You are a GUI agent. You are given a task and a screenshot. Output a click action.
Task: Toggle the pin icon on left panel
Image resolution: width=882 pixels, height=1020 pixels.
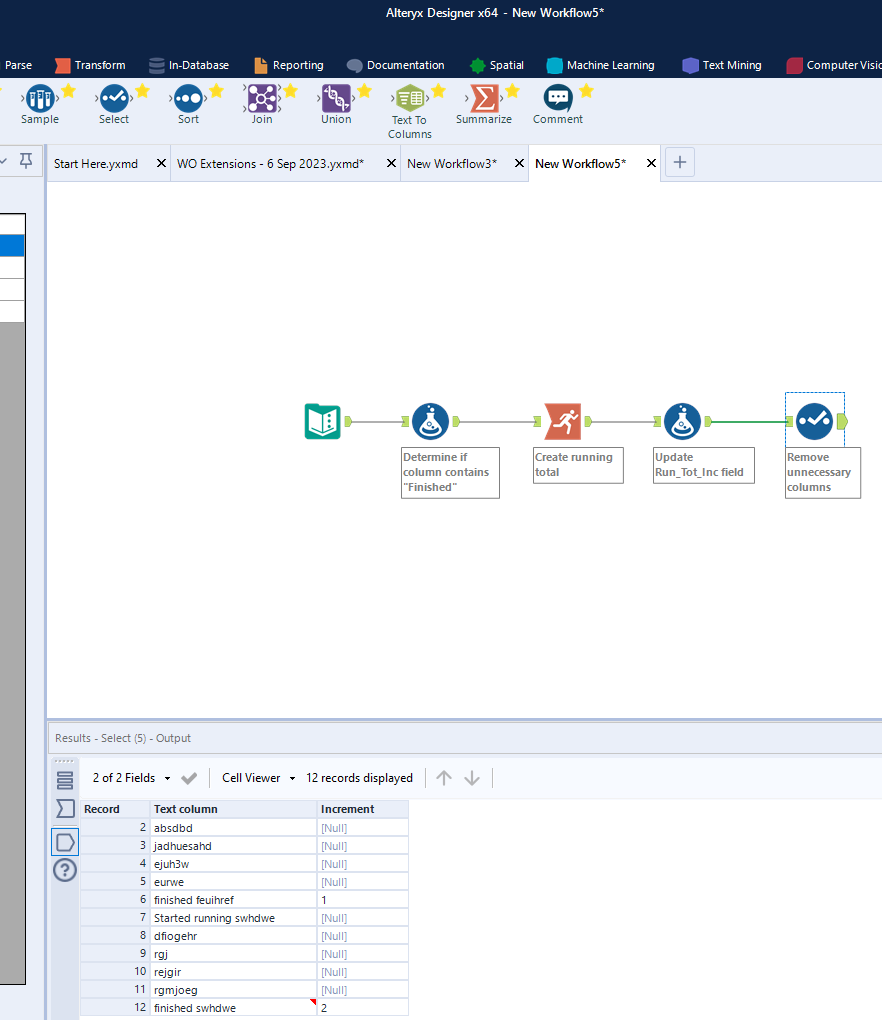tap(26, 160)
